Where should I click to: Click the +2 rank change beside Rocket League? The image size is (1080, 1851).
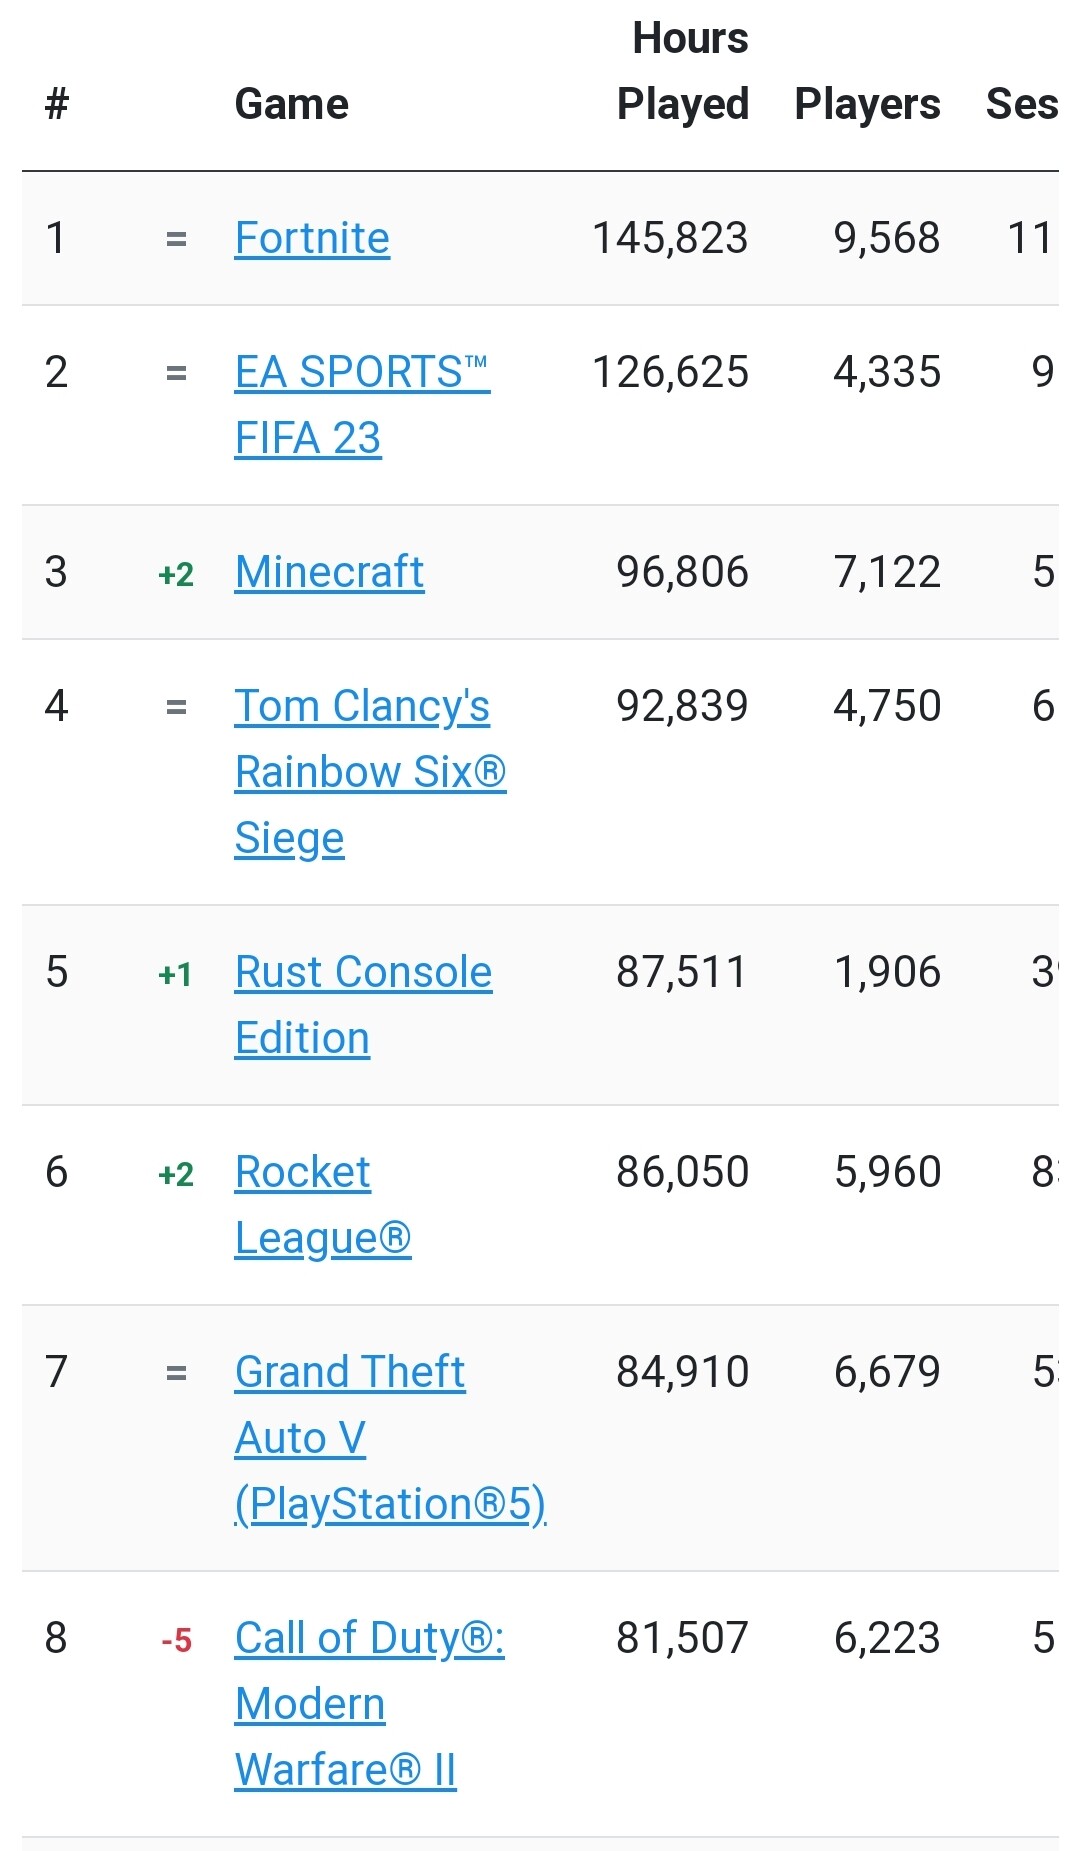click(x=176, y=1174)
